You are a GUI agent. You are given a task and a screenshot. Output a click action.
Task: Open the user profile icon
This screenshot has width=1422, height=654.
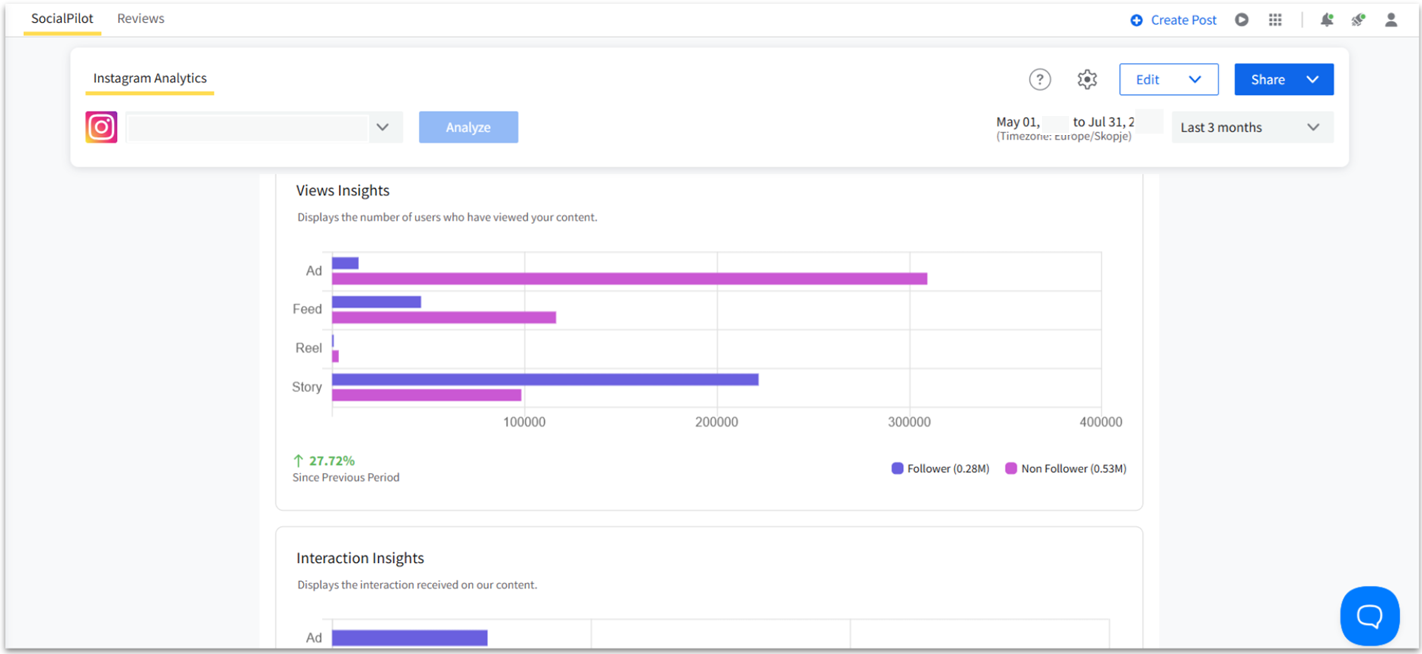(x=1391, y=19)
